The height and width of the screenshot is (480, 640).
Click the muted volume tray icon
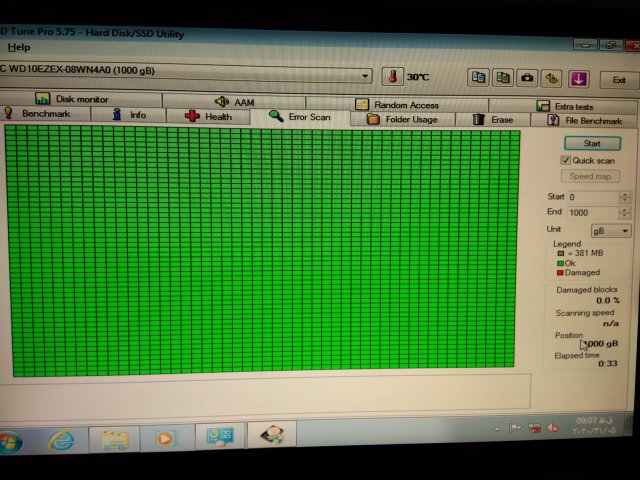pyautogui.click(x=553, y=428)
